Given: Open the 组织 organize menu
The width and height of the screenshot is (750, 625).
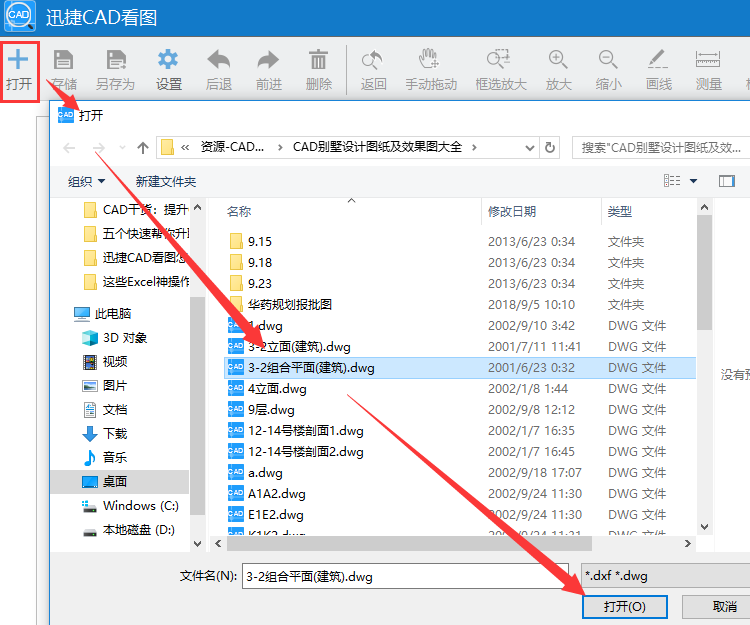Looking at the screenshot, I should coord(86,181).
